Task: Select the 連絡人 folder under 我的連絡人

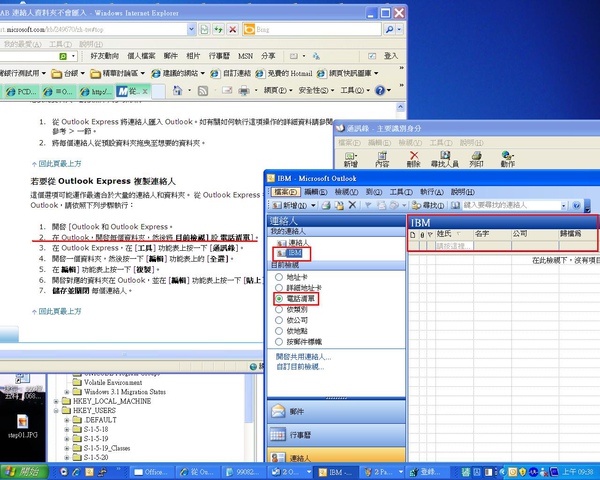Action: [293, 243]
